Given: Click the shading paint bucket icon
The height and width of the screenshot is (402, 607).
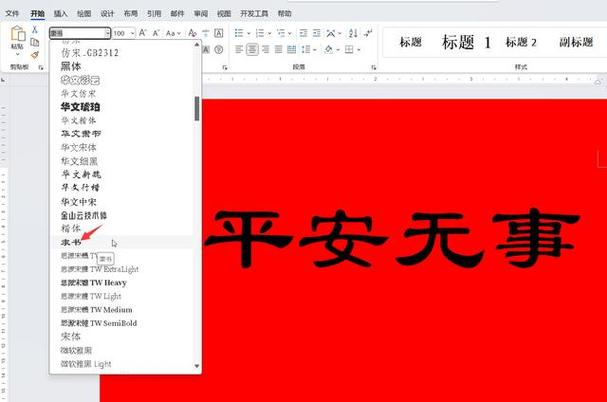Looking at the screenshot, I should tap(329, 50).
